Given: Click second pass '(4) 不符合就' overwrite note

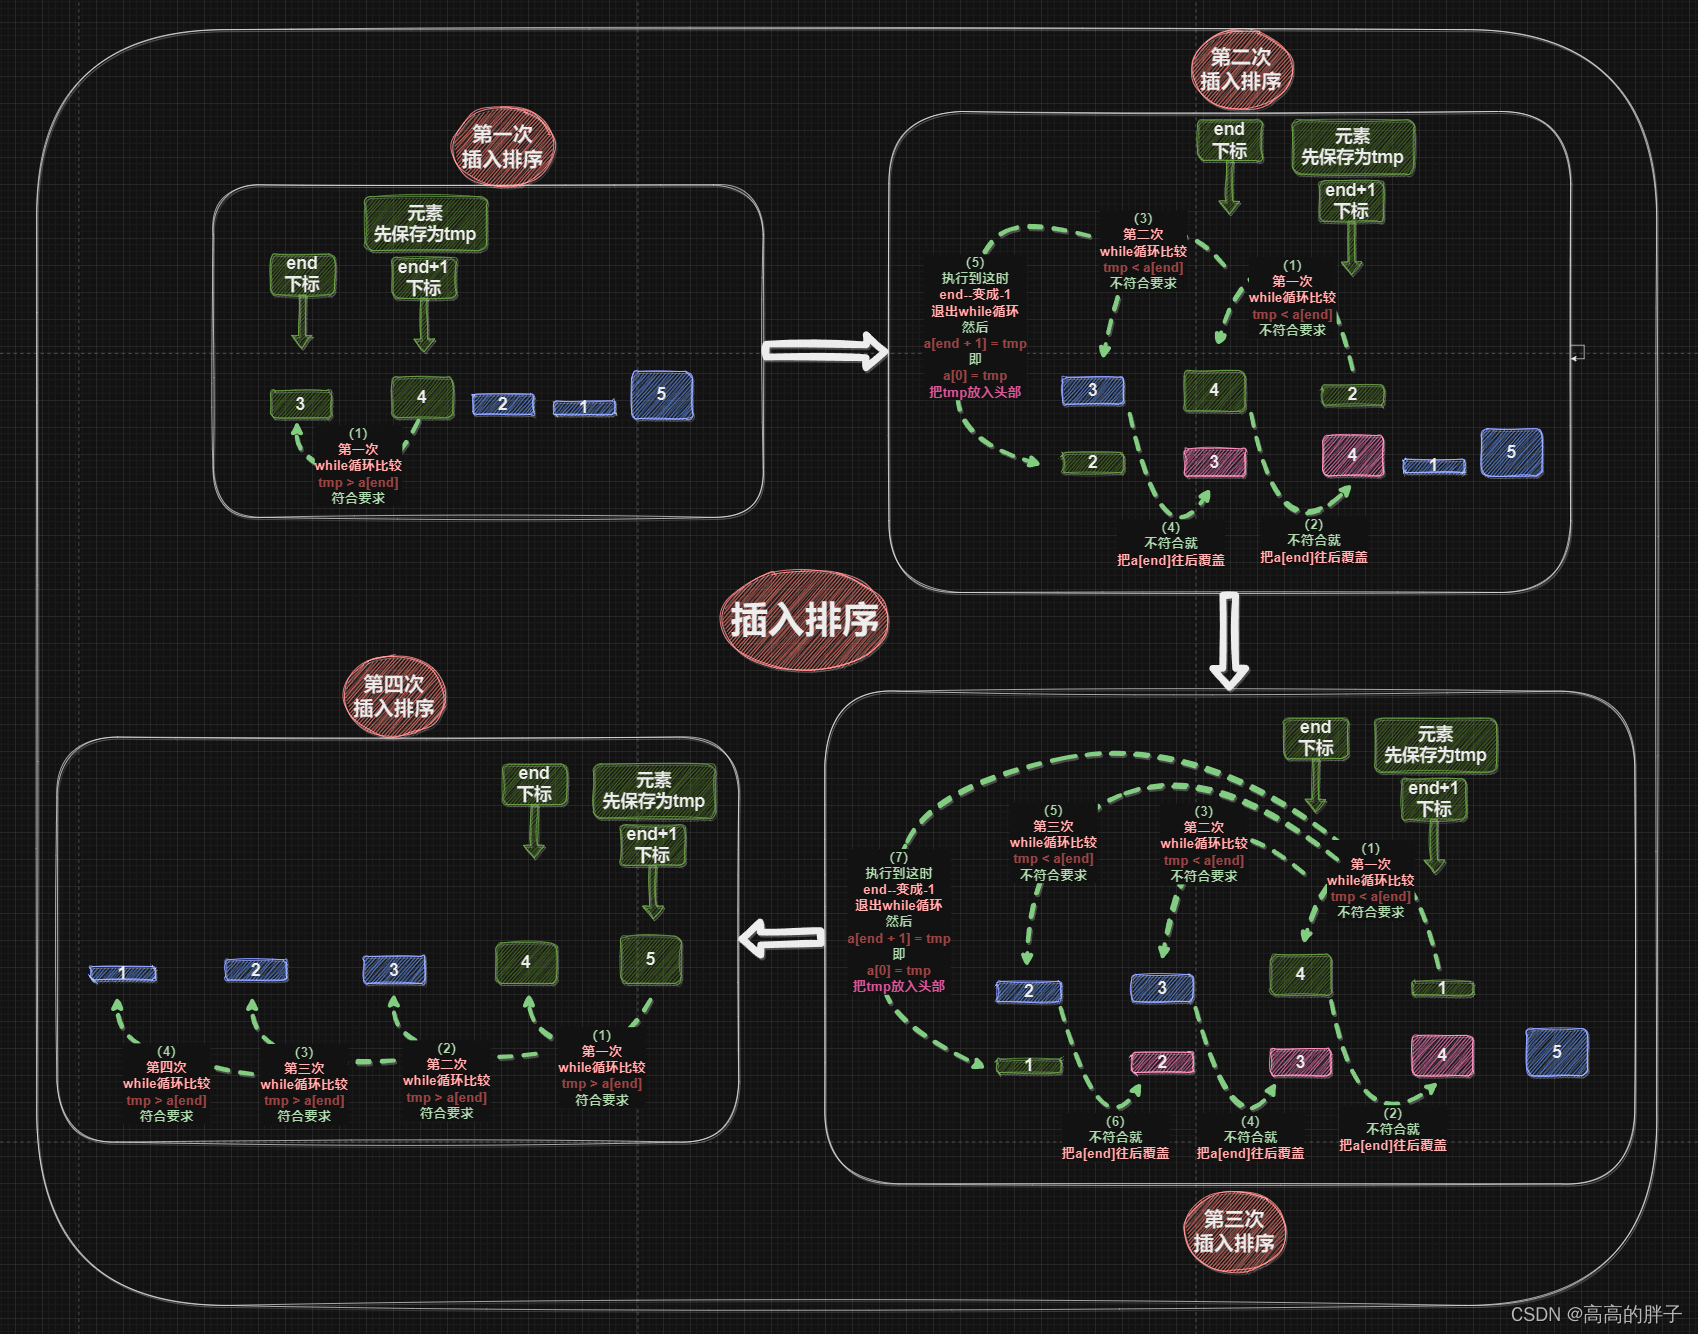Looking at the screenshot, I should [1171, 544].
